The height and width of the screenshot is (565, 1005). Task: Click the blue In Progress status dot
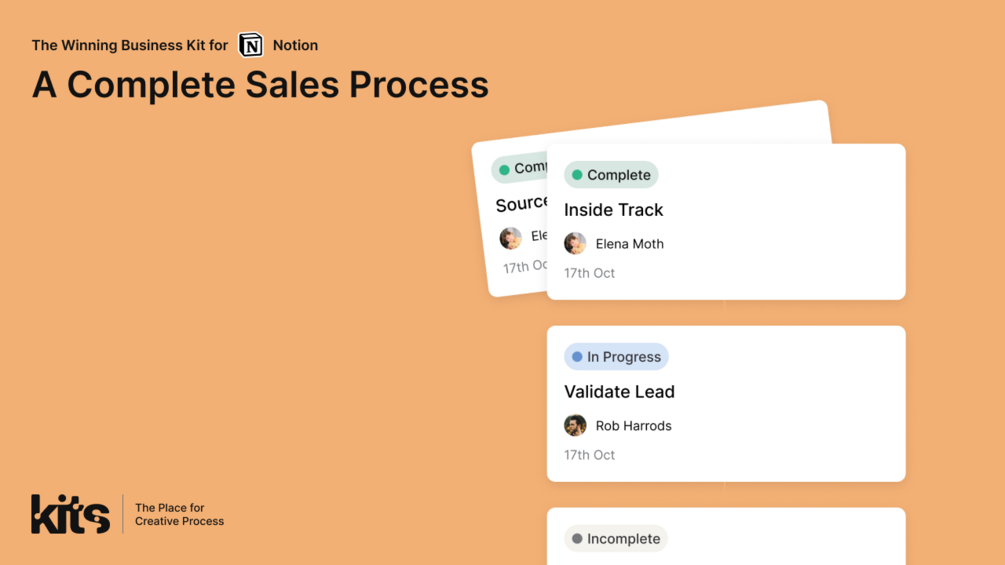pos(577,357)
